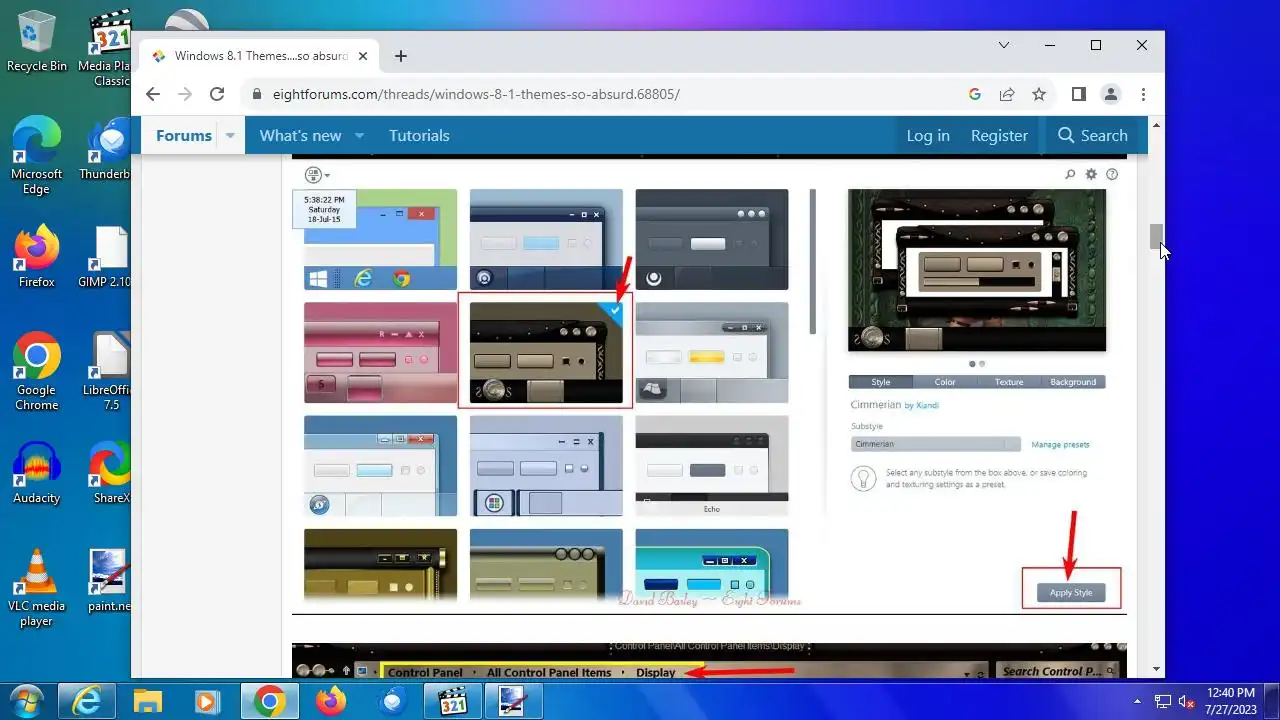Image resolution: width=1280 pixels, height=720 pixels.
Task: Click the vertical scrollbar thumb
Action: pos(1157,236)
